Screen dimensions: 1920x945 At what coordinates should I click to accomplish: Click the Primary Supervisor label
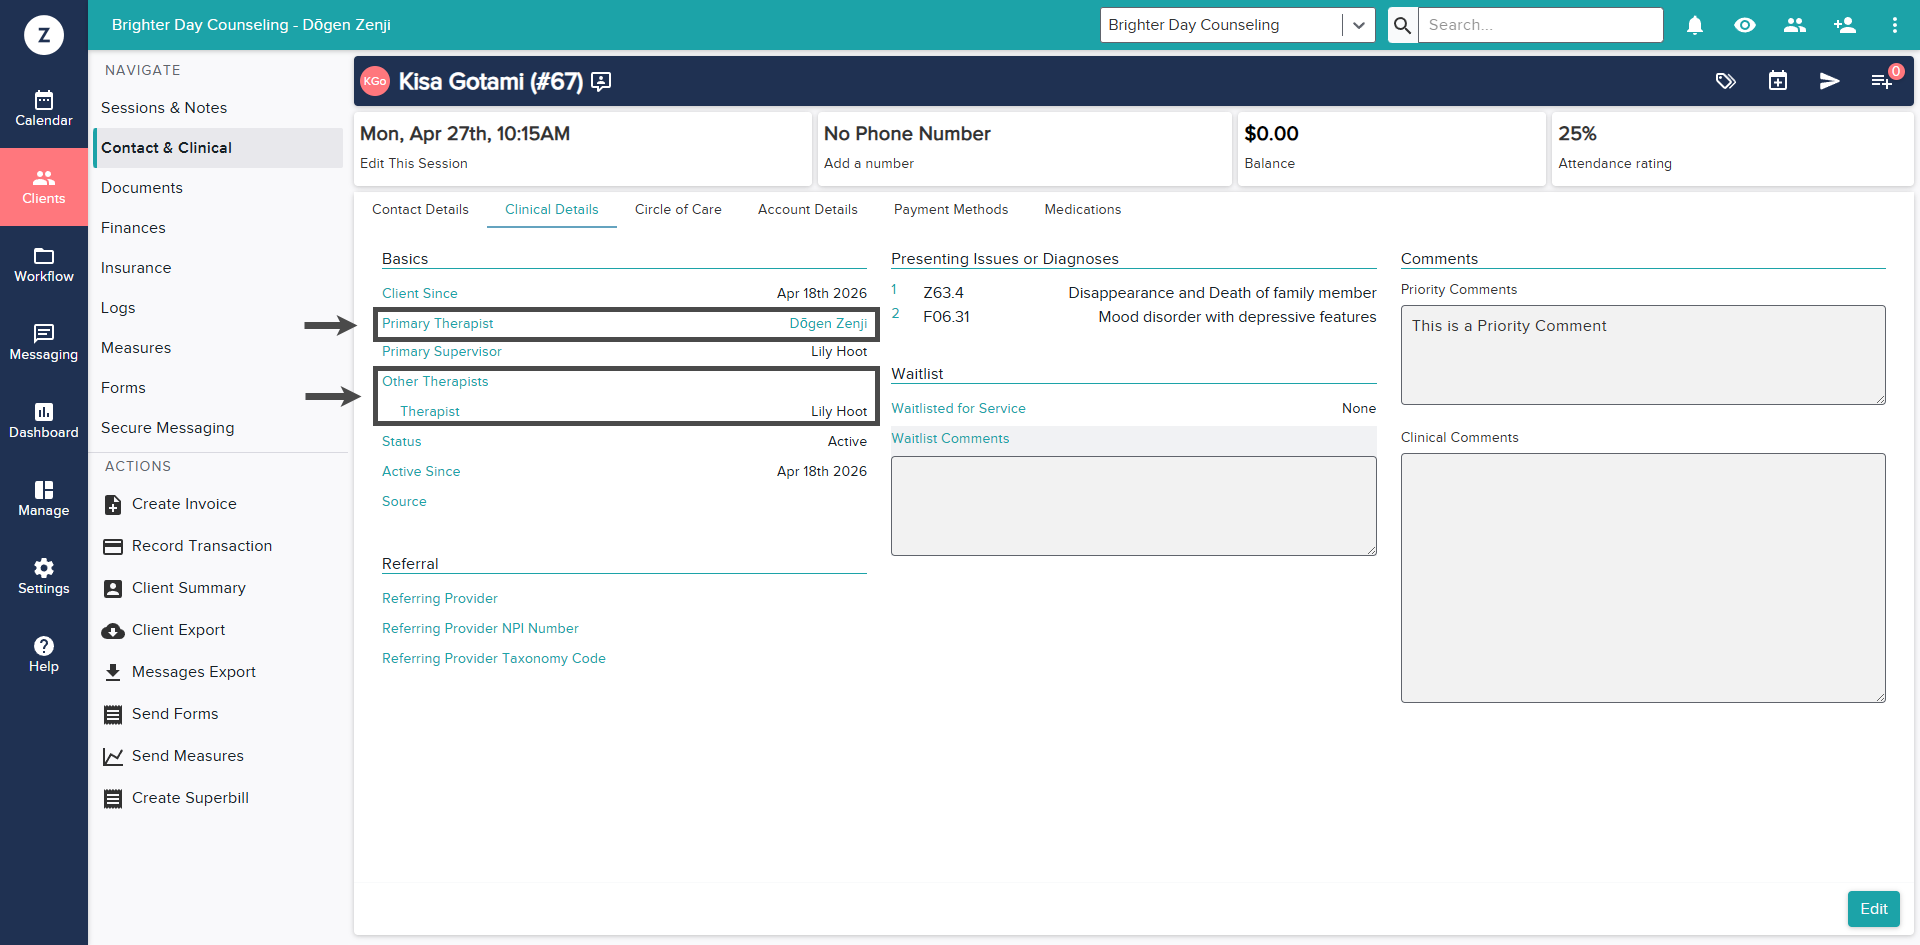pyautogui.click(x=442, y=351)
